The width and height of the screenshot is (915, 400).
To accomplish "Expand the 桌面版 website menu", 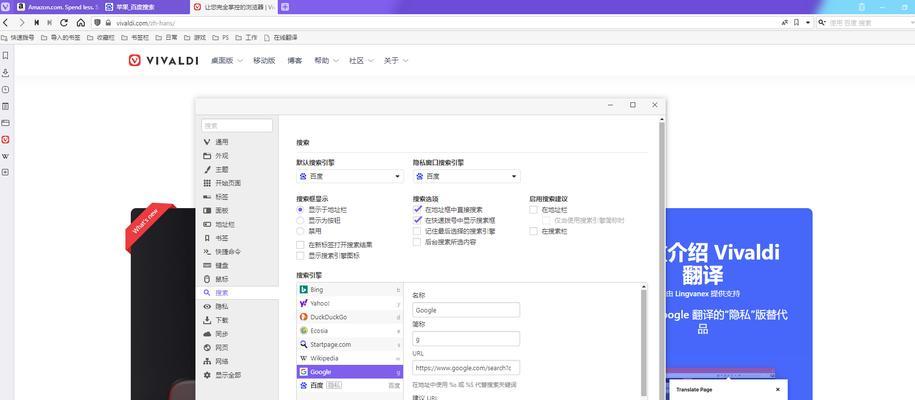I will tap(226, 60).
